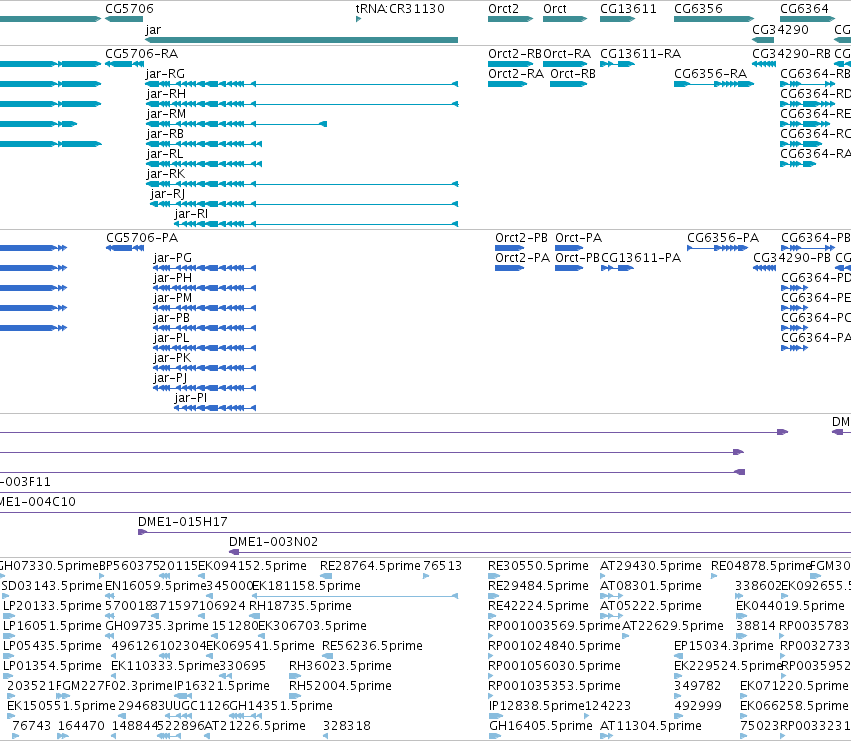Click the CG6356-RA transcript label
This screenshot has width=851, height=741.
click(x=710, y=74)
